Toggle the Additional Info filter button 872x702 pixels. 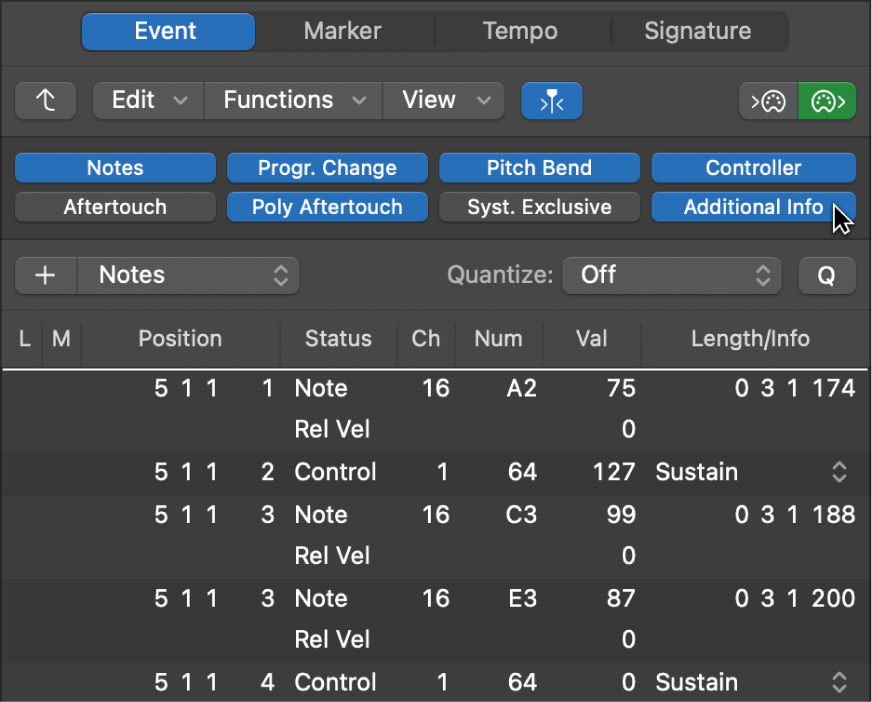pos(753,207)
